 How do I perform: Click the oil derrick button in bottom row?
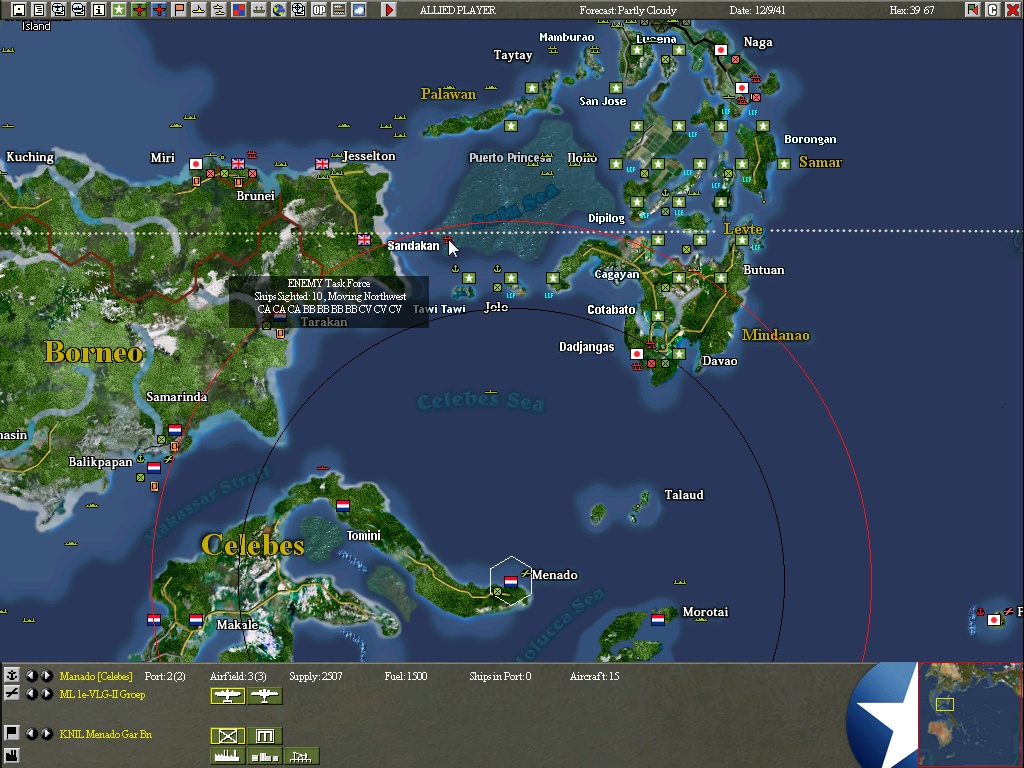(x=301, y=756)
